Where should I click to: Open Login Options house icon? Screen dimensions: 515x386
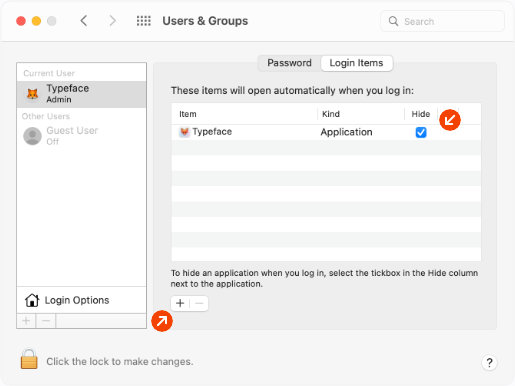(32, 300)
